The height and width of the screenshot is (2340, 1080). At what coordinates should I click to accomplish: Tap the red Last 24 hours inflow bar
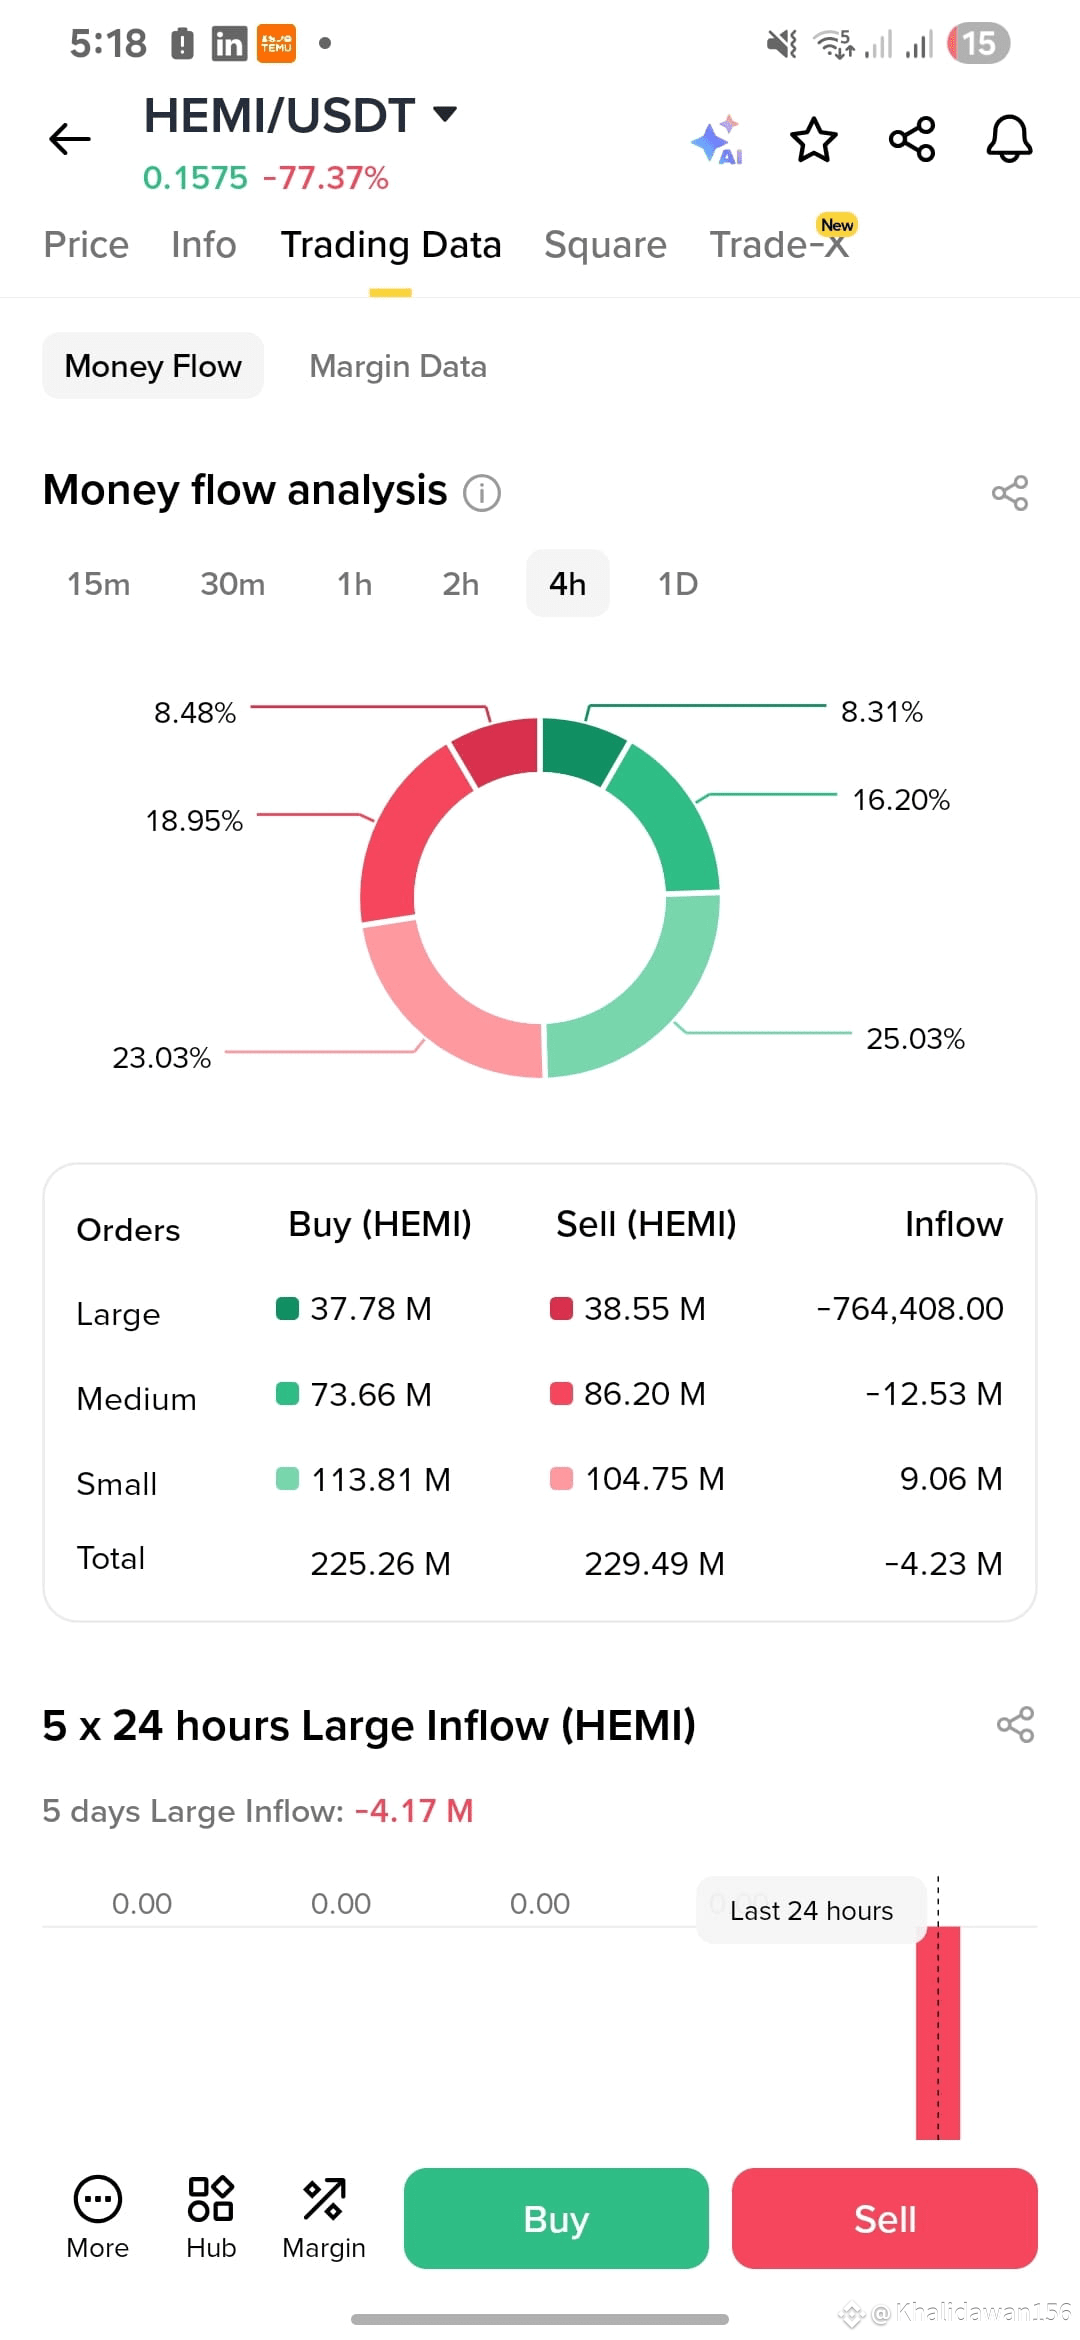[x=938, y=2032]
